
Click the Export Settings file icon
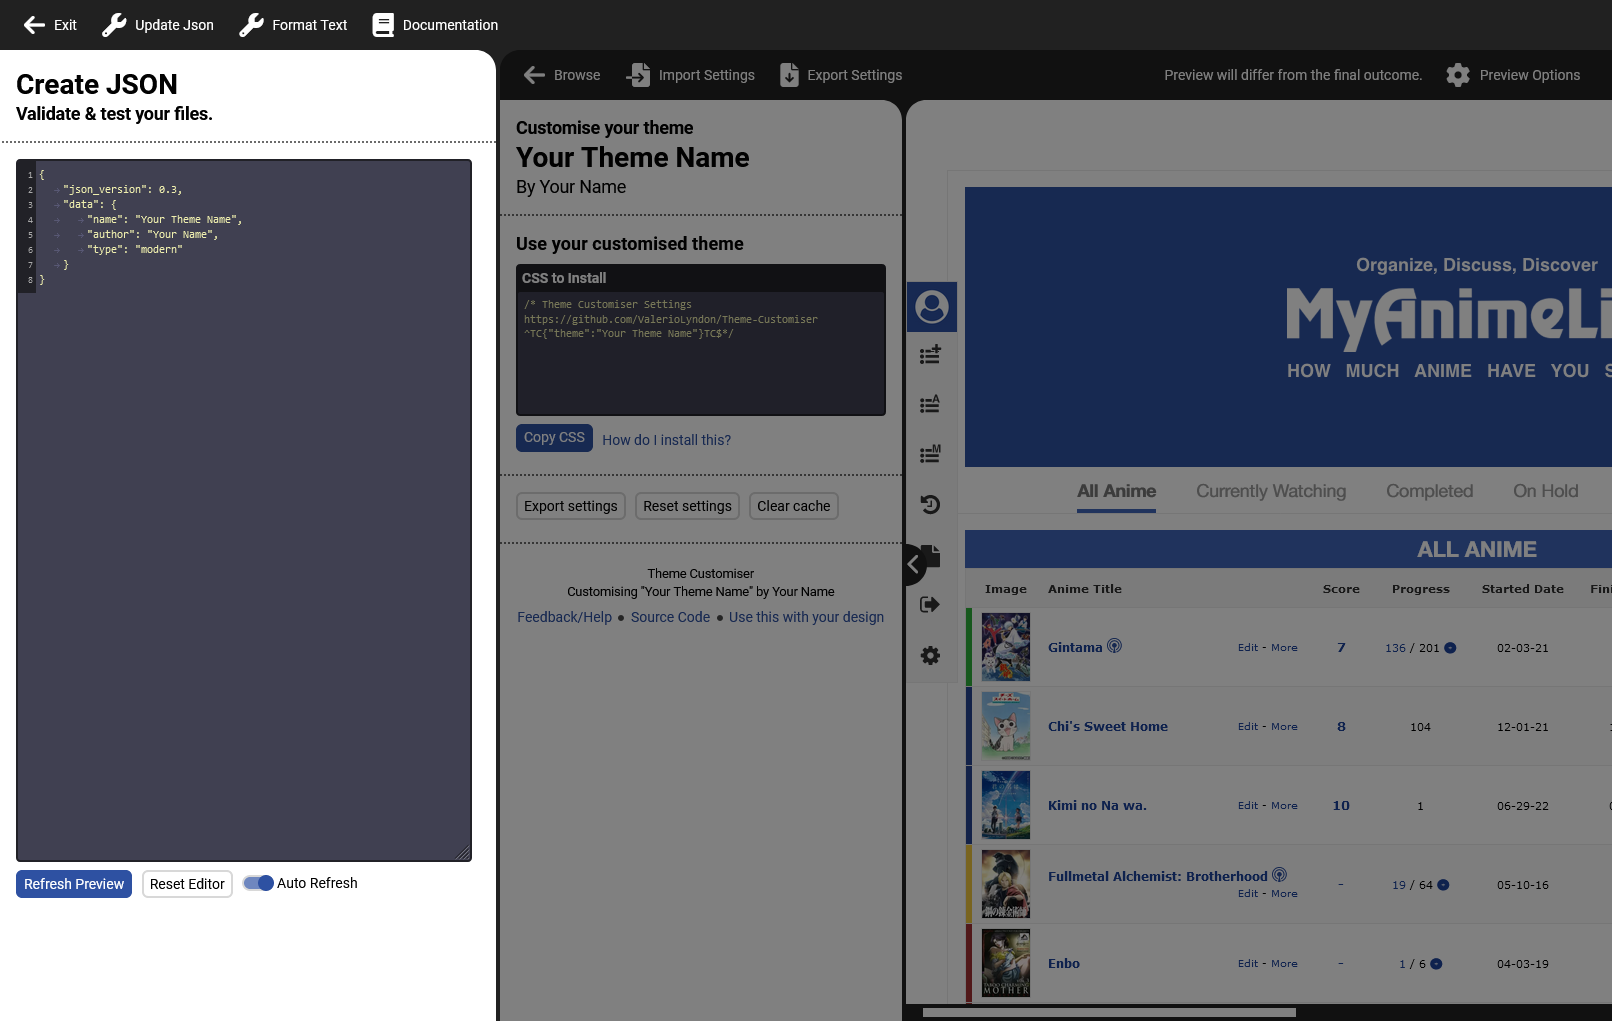click(789, 75)
